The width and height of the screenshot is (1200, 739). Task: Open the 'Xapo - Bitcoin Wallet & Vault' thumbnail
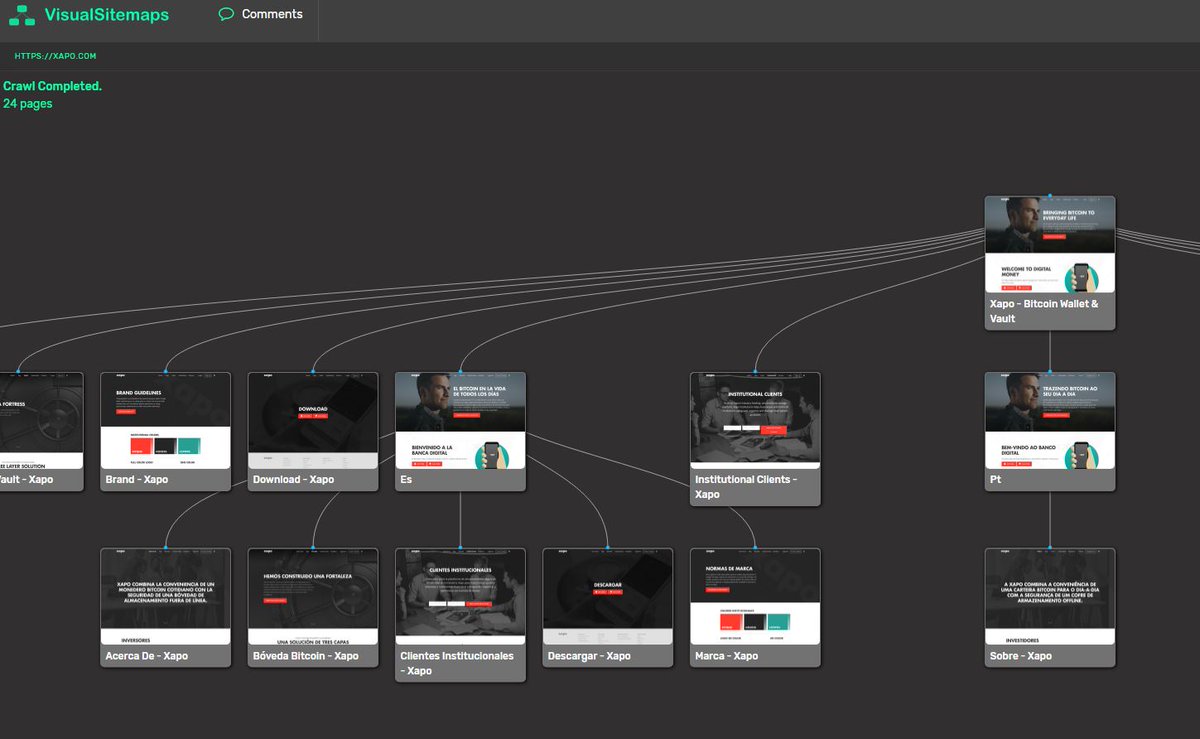[x=1050, y=245]
